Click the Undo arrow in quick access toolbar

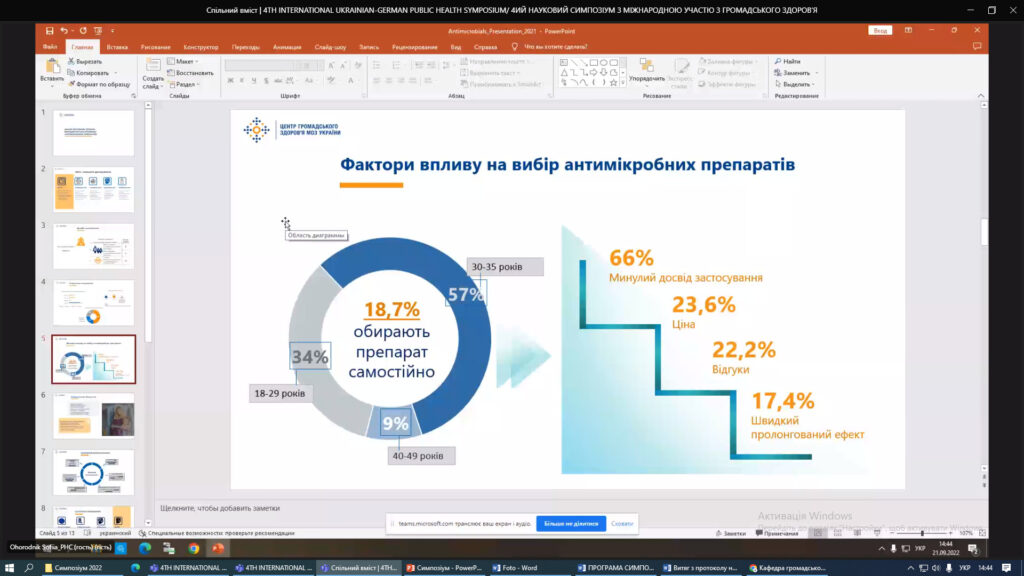click(64, 31)
